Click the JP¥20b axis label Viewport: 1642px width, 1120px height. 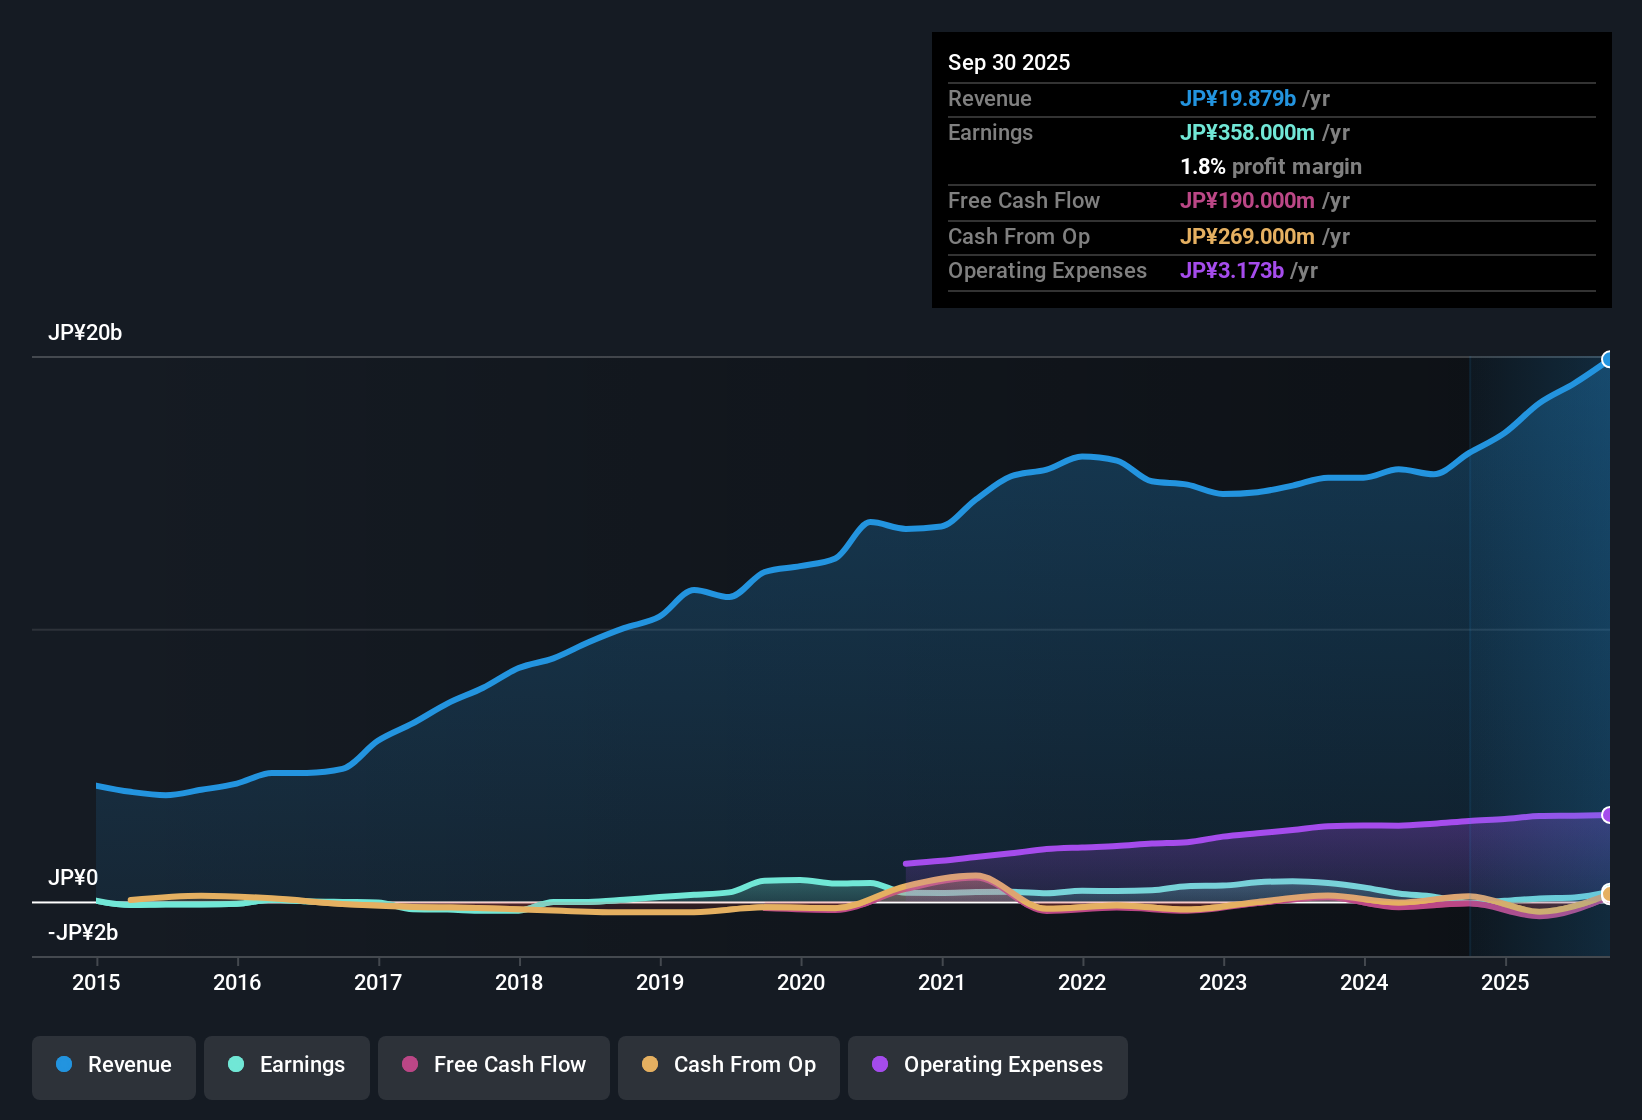pyautogui.click(x=86, y=332)
